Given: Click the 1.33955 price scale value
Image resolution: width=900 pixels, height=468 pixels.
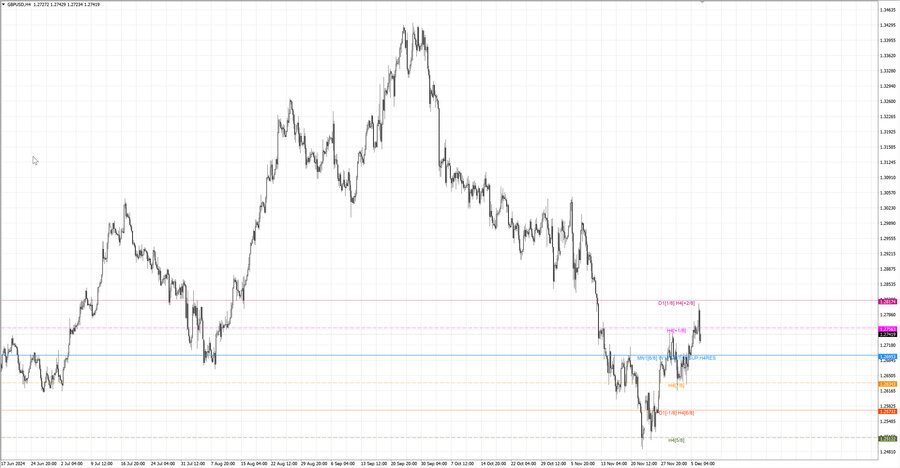Looking at the screenshot, I should tap(887, 40).
